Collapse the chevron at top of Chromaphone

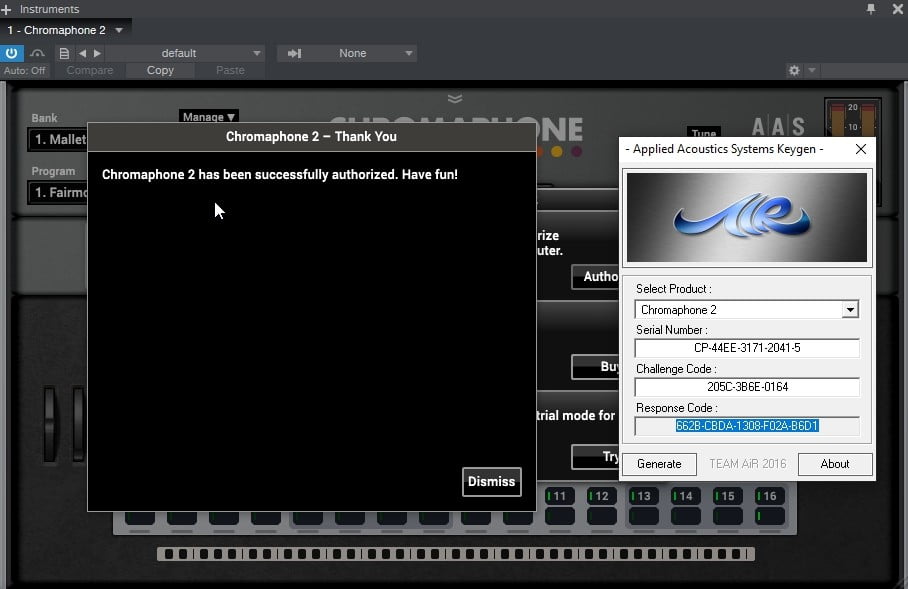(x=455, y=98)
